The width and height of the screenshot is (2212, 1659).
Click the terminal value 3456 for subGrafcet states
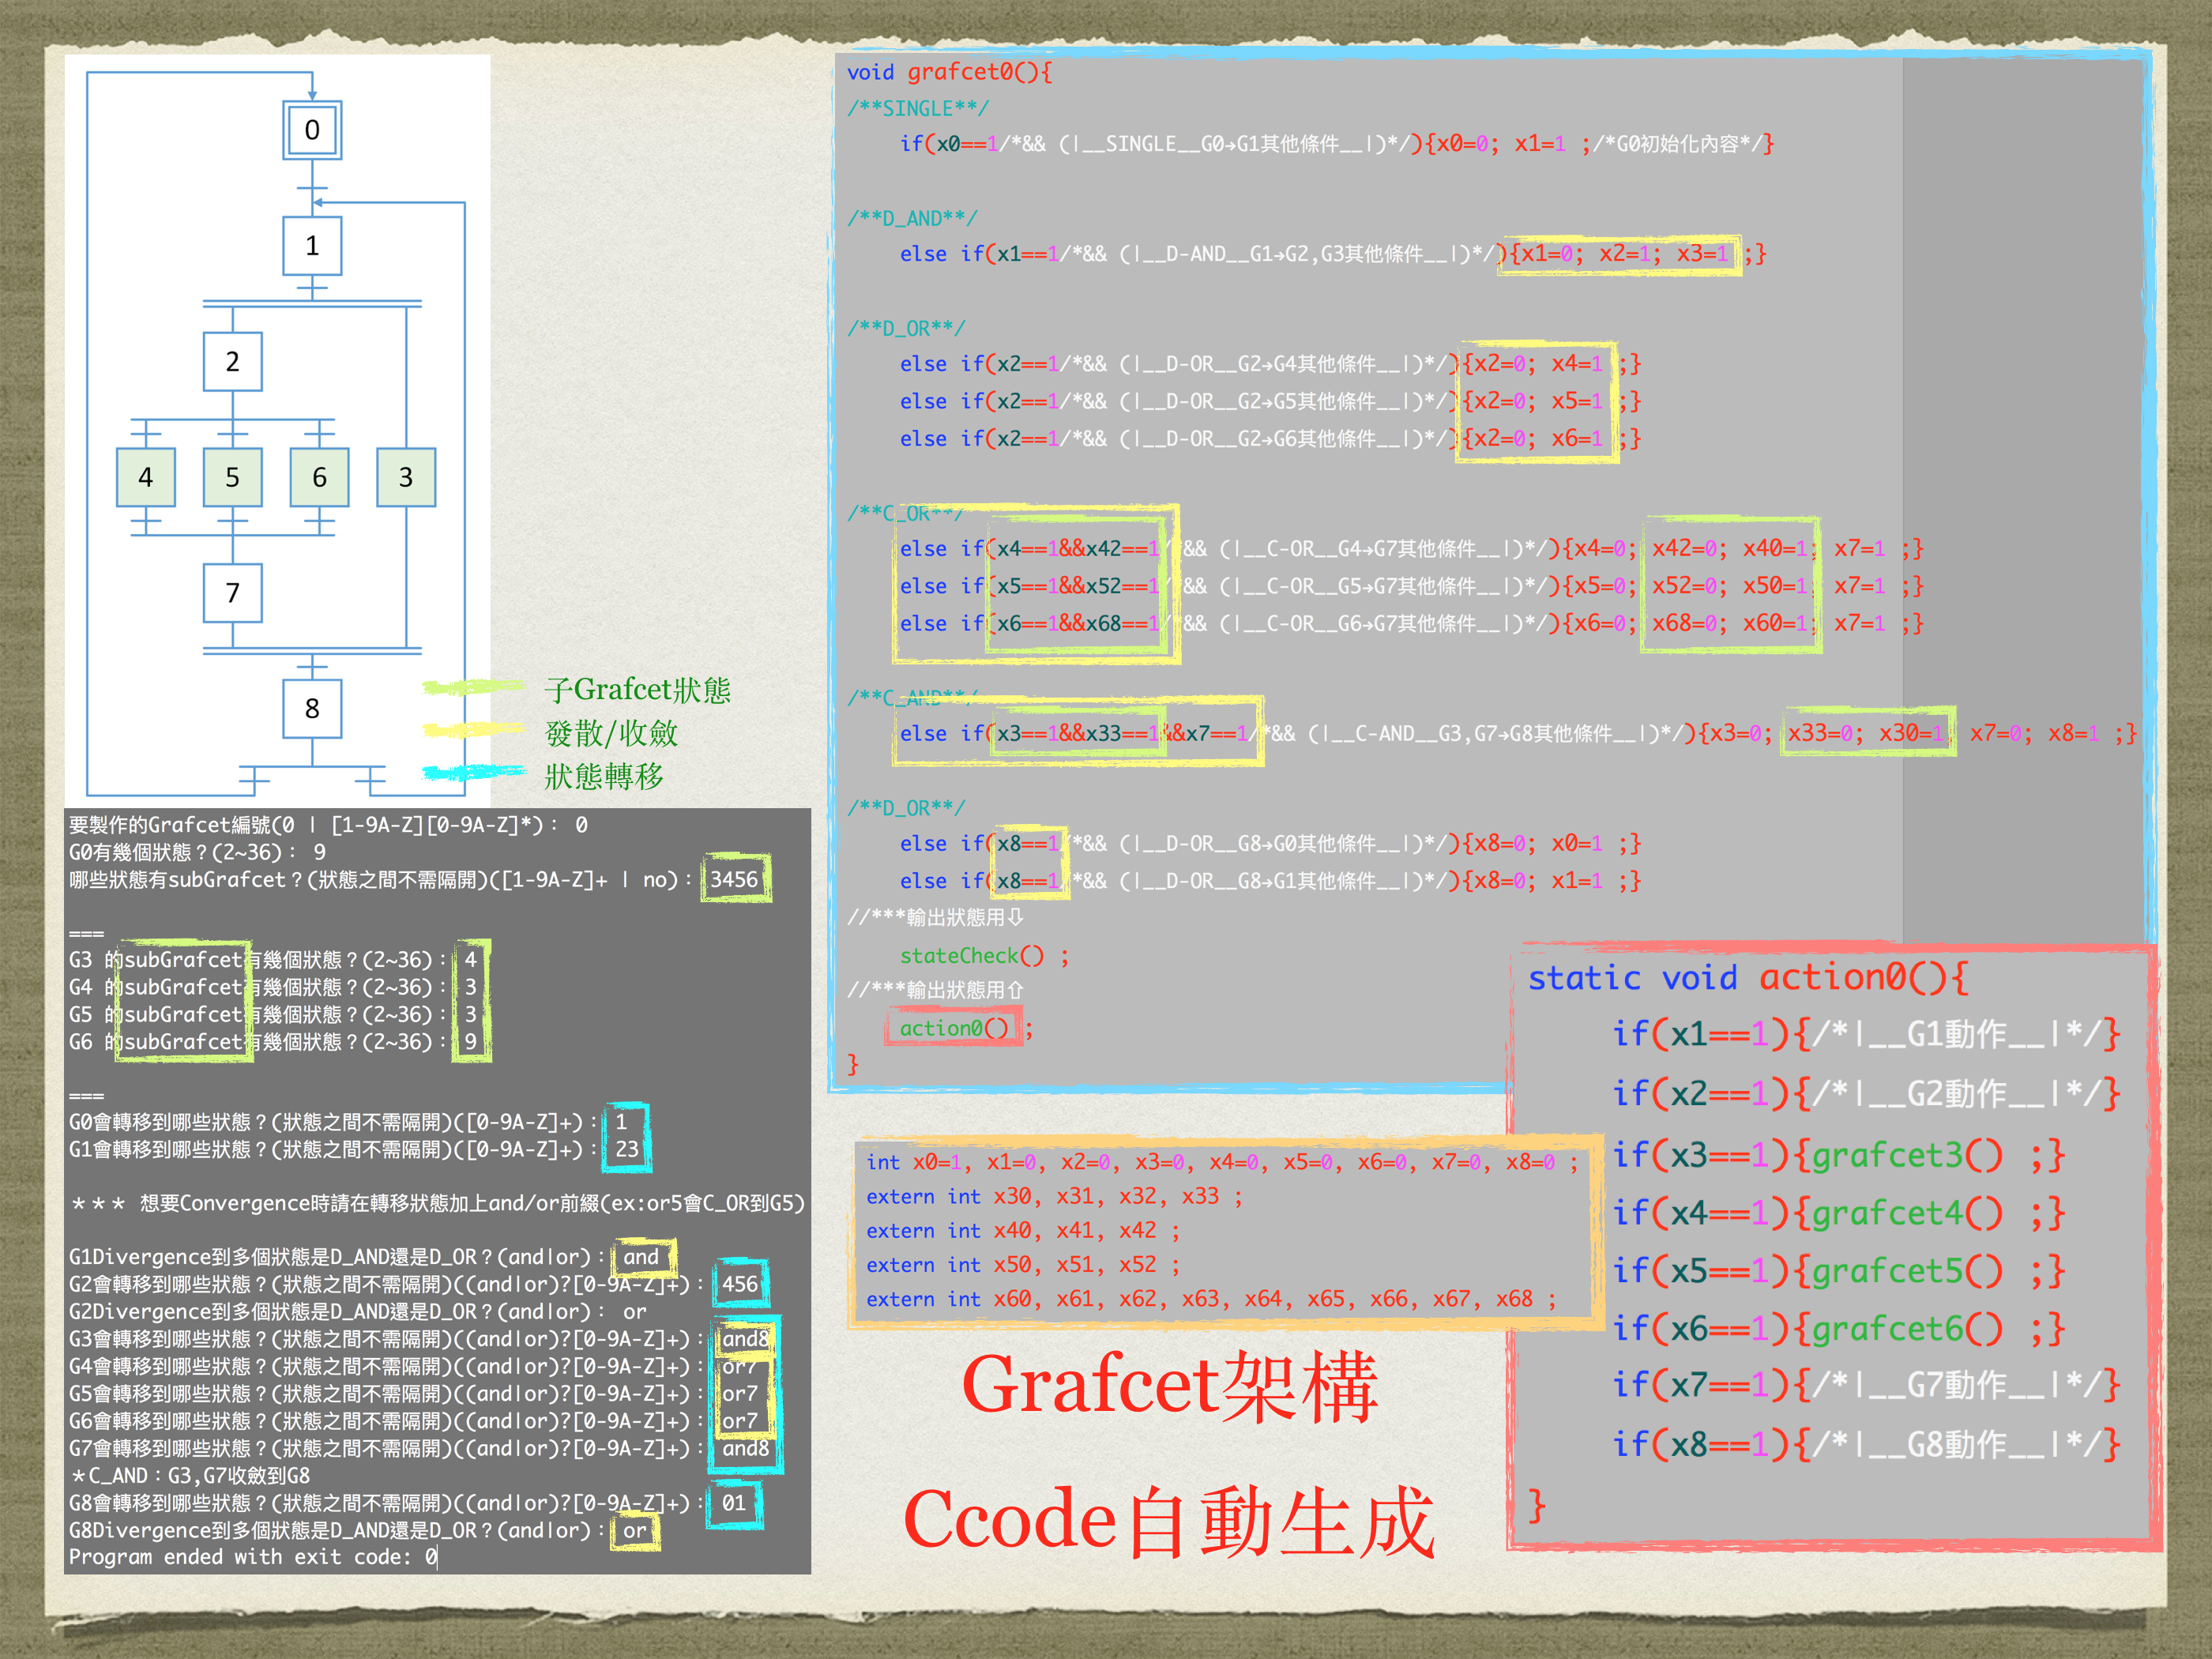point(735,879)
